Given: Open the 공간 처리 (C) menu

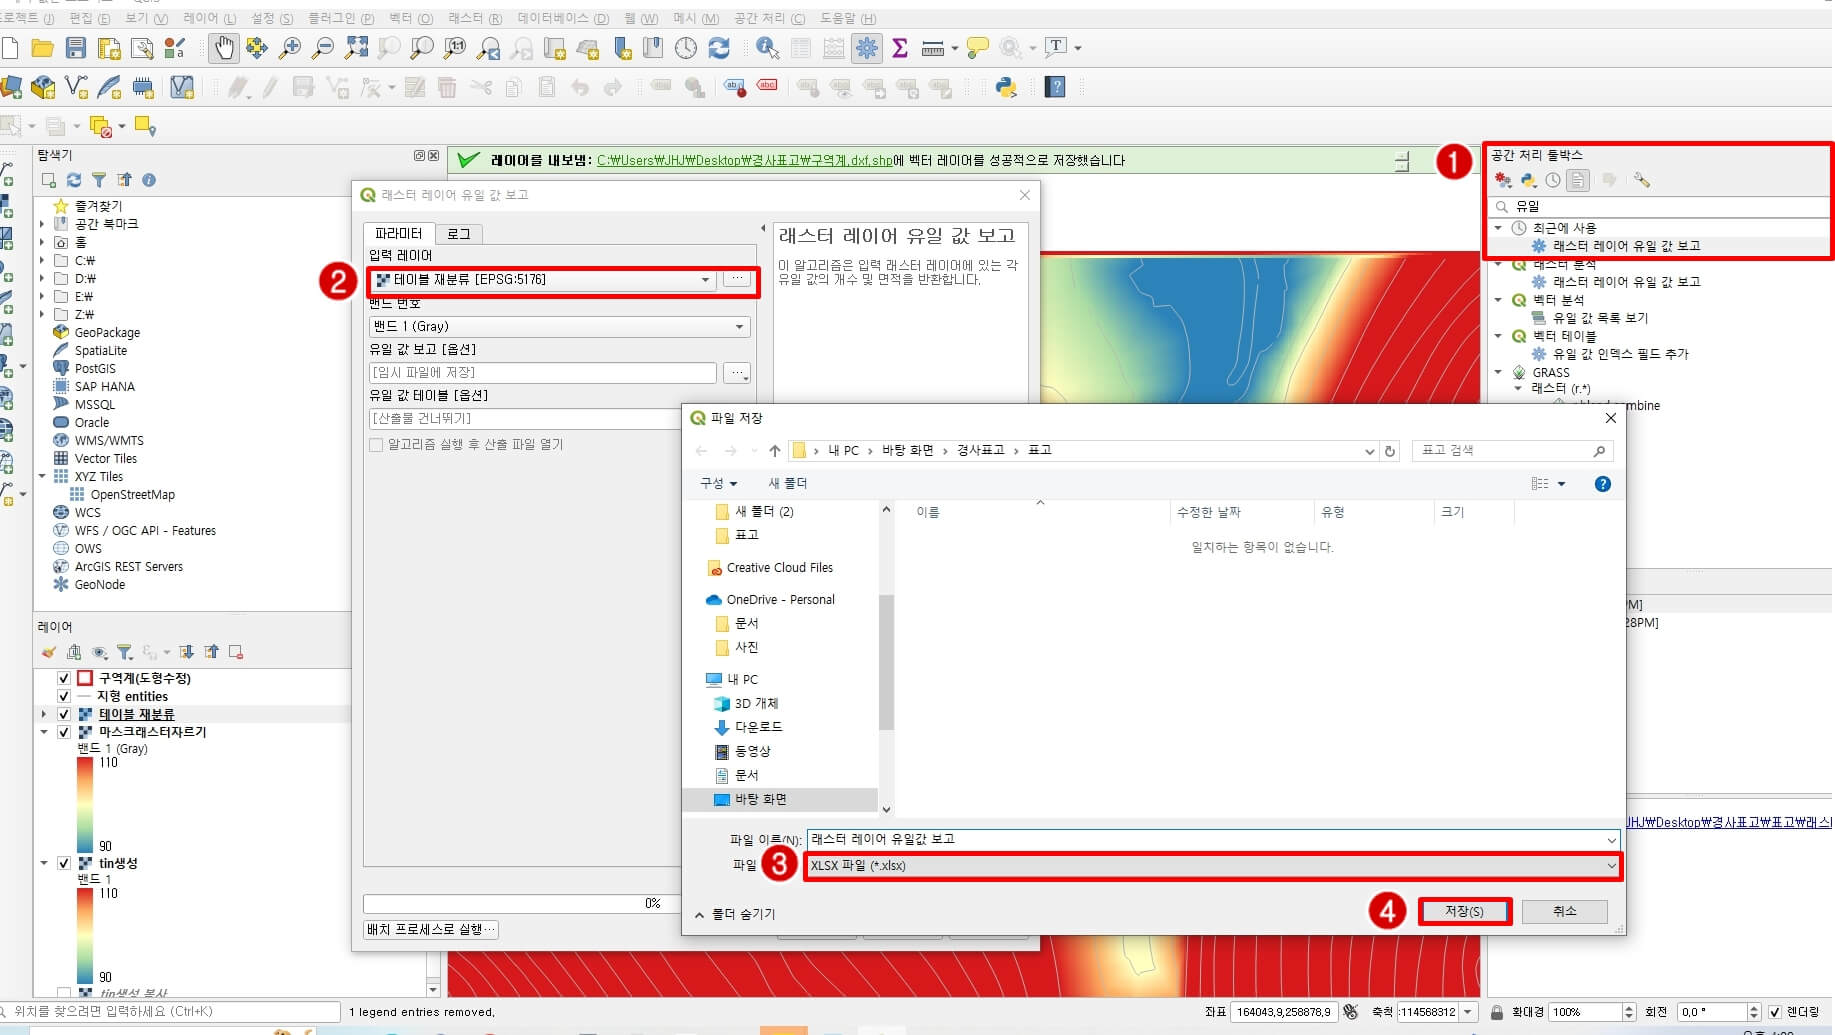Looking at the screenshot, I should [769, 18].
